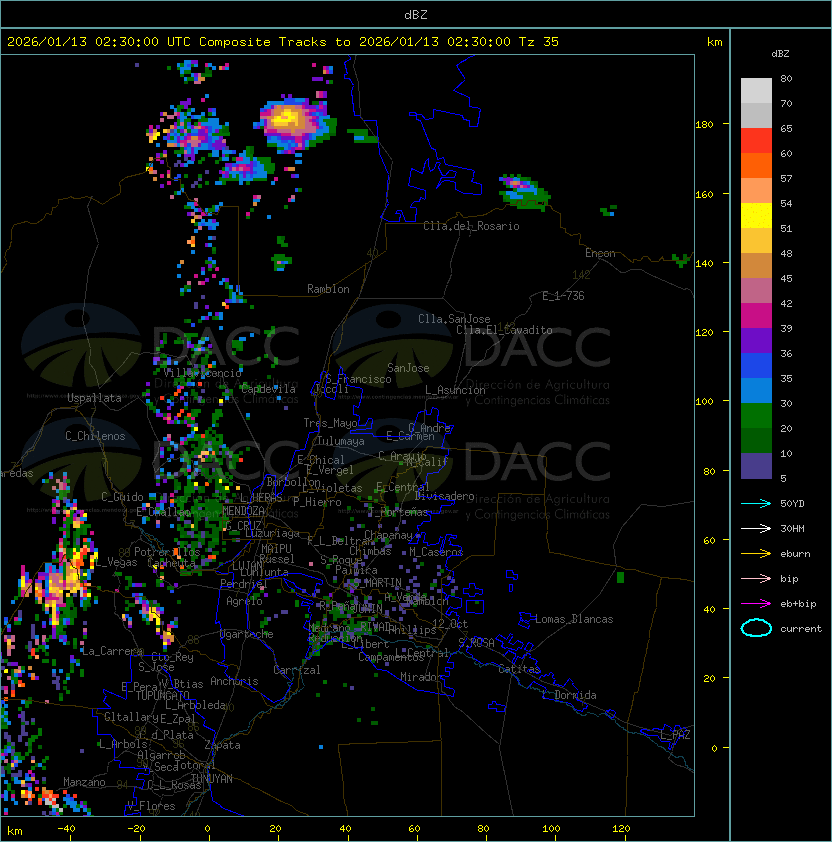Viewport: 832px width, 842px height.
Task: Click the cyan ellipse beside 'current'
Action: [756, 628]
